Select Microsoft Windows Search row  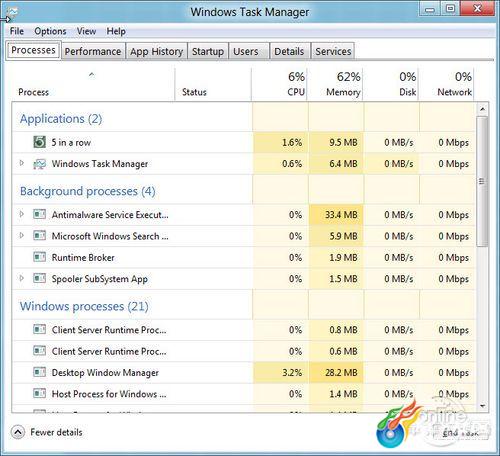point(244,236)
